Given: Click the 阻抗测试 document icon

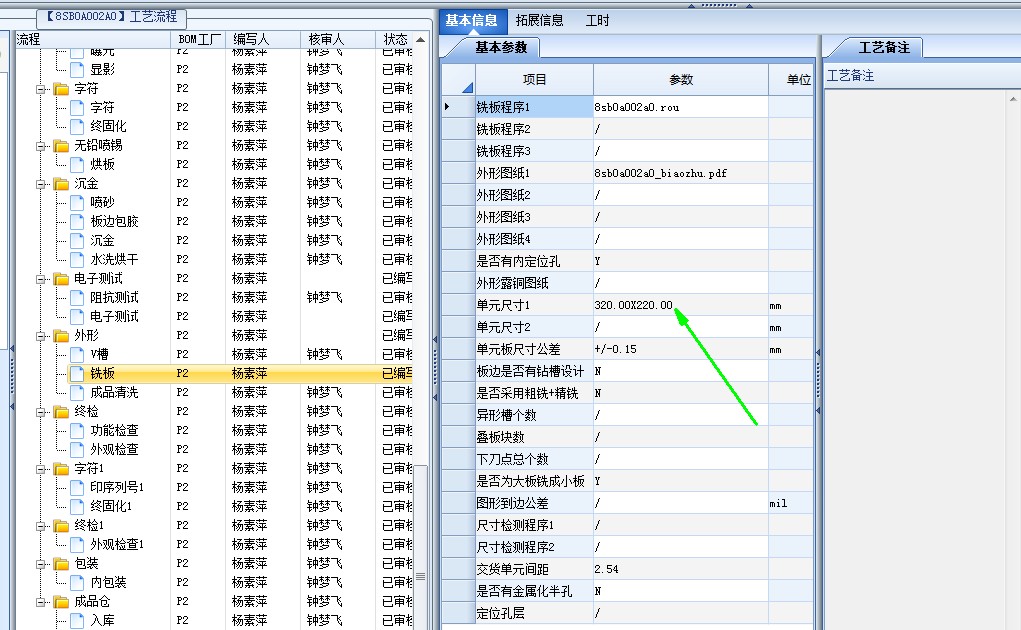Looking at the screenshot, I should tap(77, 297).
